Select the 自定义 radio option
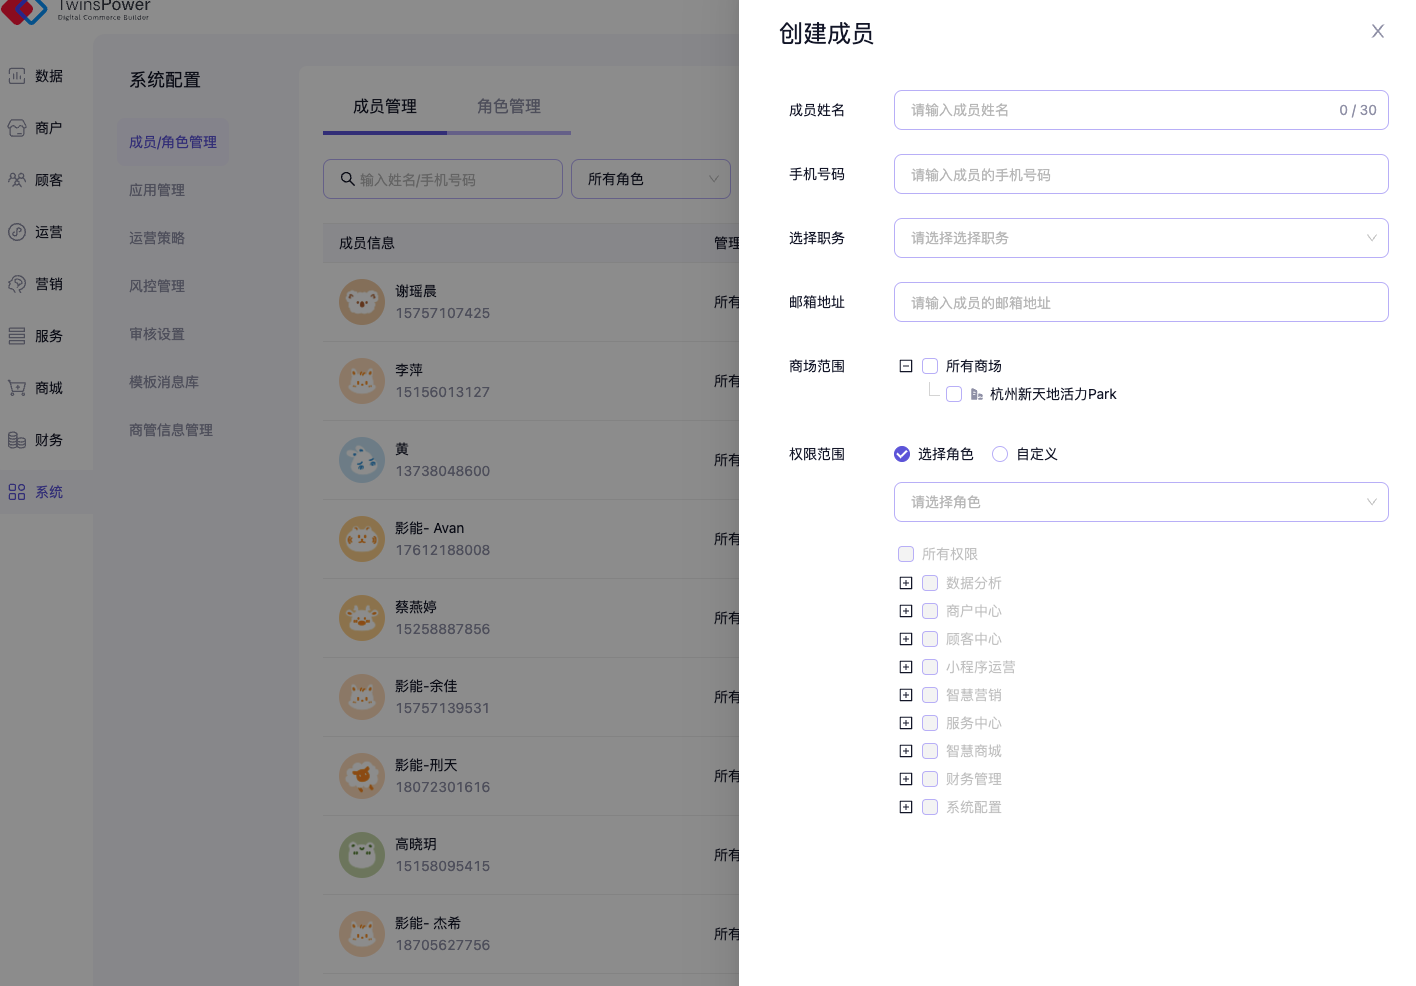1416x986 pixels. pyautogui.click(x=1000, y=454)
